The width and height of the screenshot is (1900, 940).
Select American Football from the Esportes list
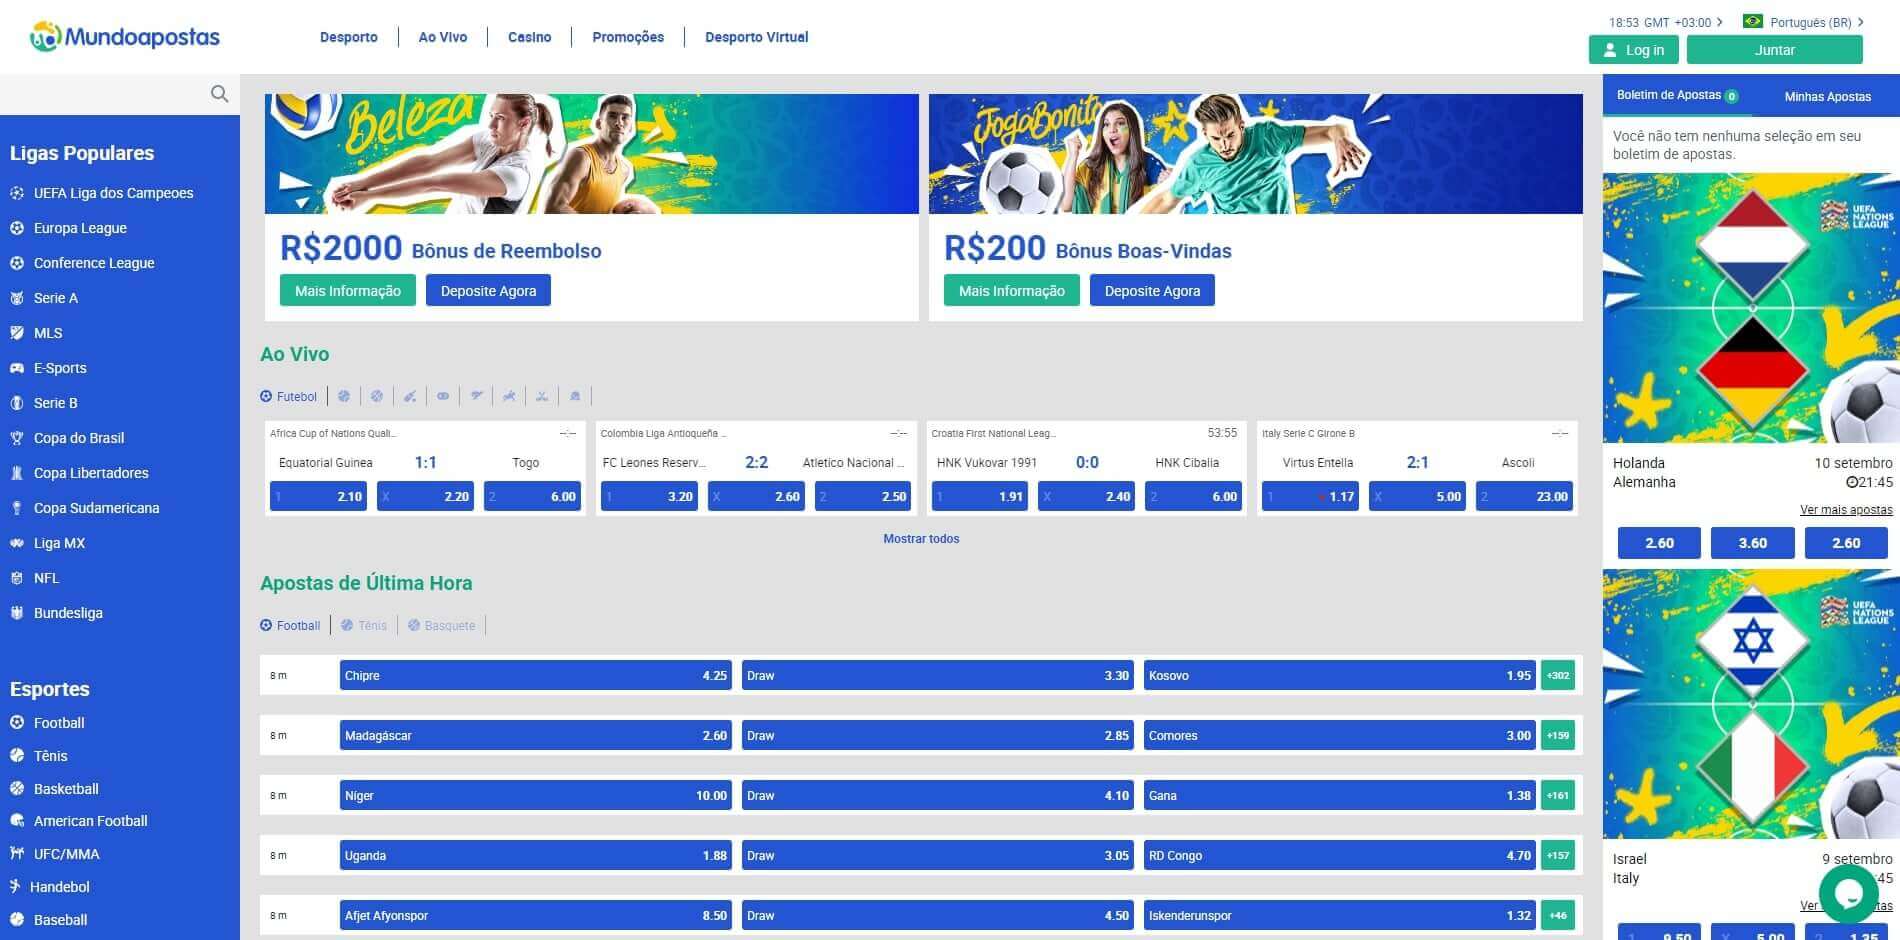90,820
